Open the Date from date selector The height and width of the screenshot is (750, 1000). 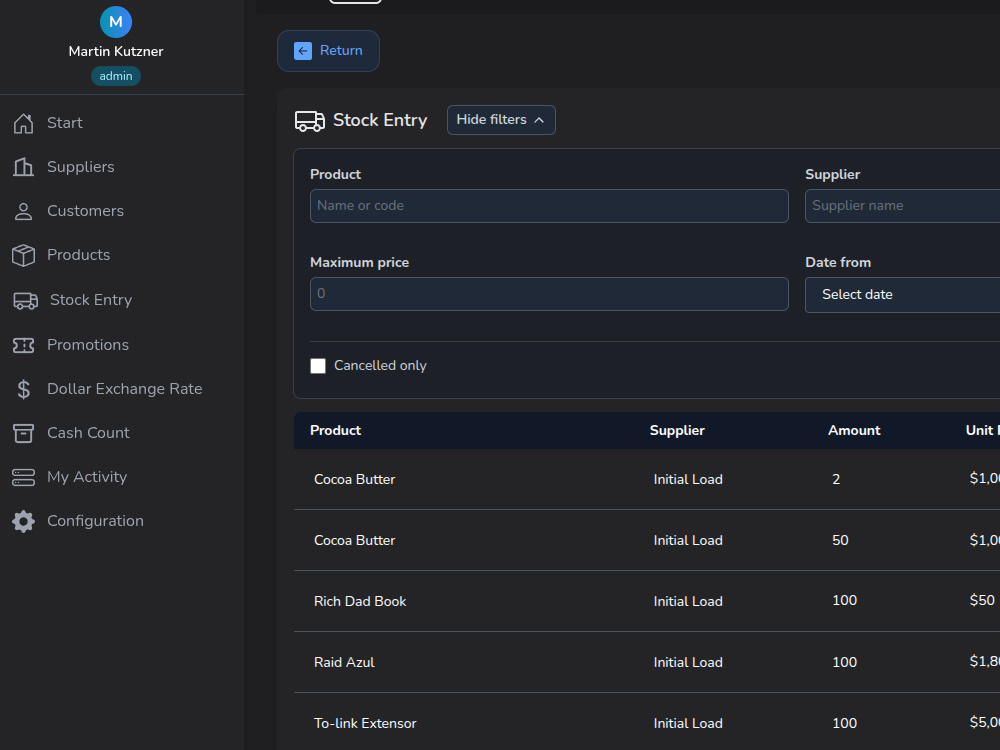902,295
